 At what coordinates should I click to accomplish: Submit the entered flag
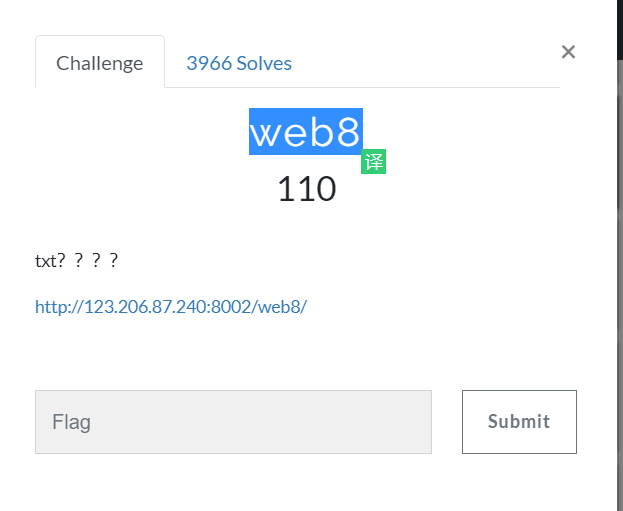coord(519,421)
